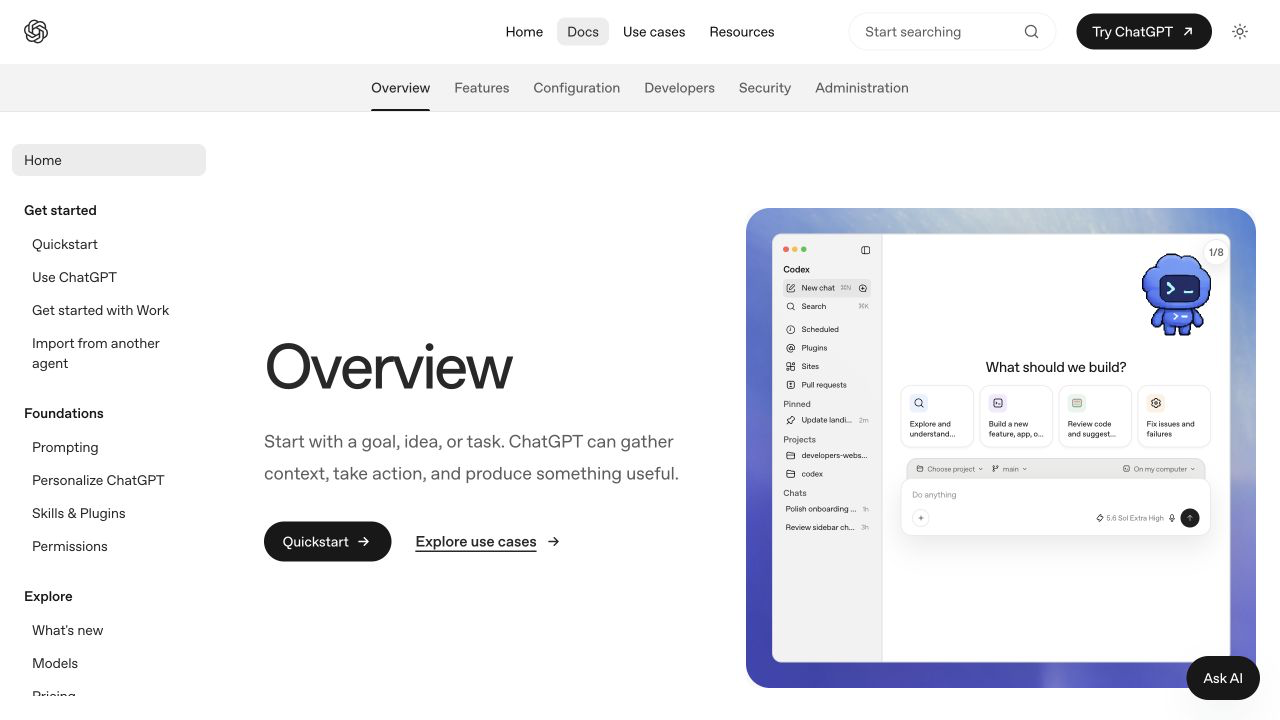Screen dimensions: 1280x720
Task: Click the magnifier icon in the search box
Action: click(1031, 32)
